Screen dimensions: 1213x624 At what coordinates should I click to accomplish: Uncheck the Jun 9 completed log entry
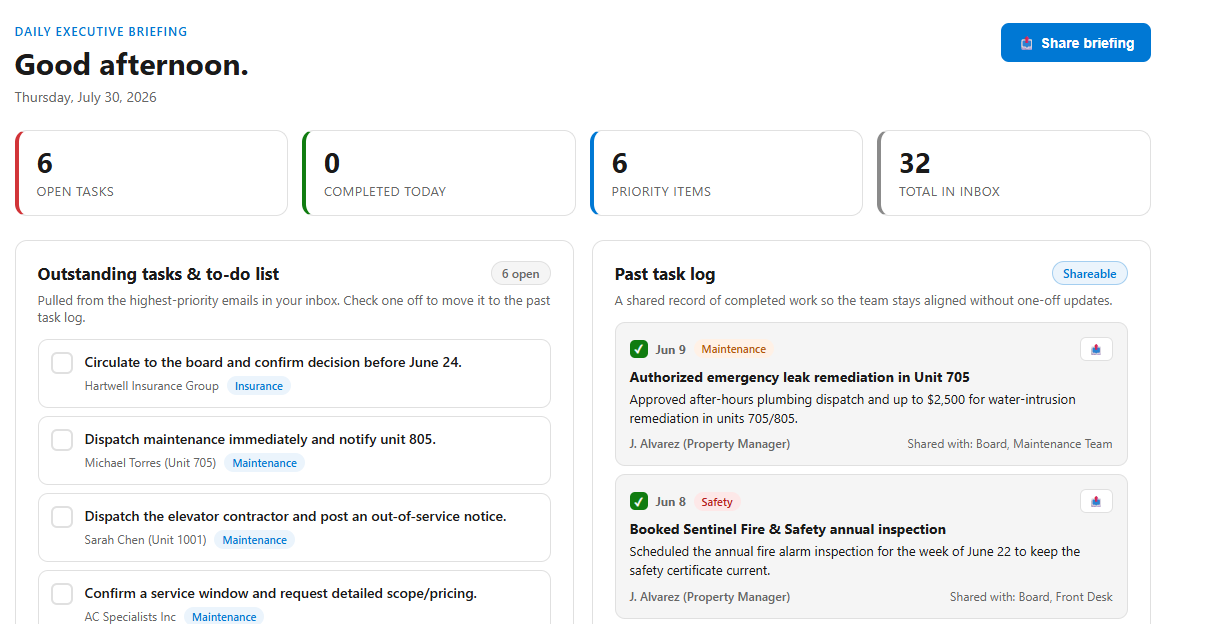point(638,349)
